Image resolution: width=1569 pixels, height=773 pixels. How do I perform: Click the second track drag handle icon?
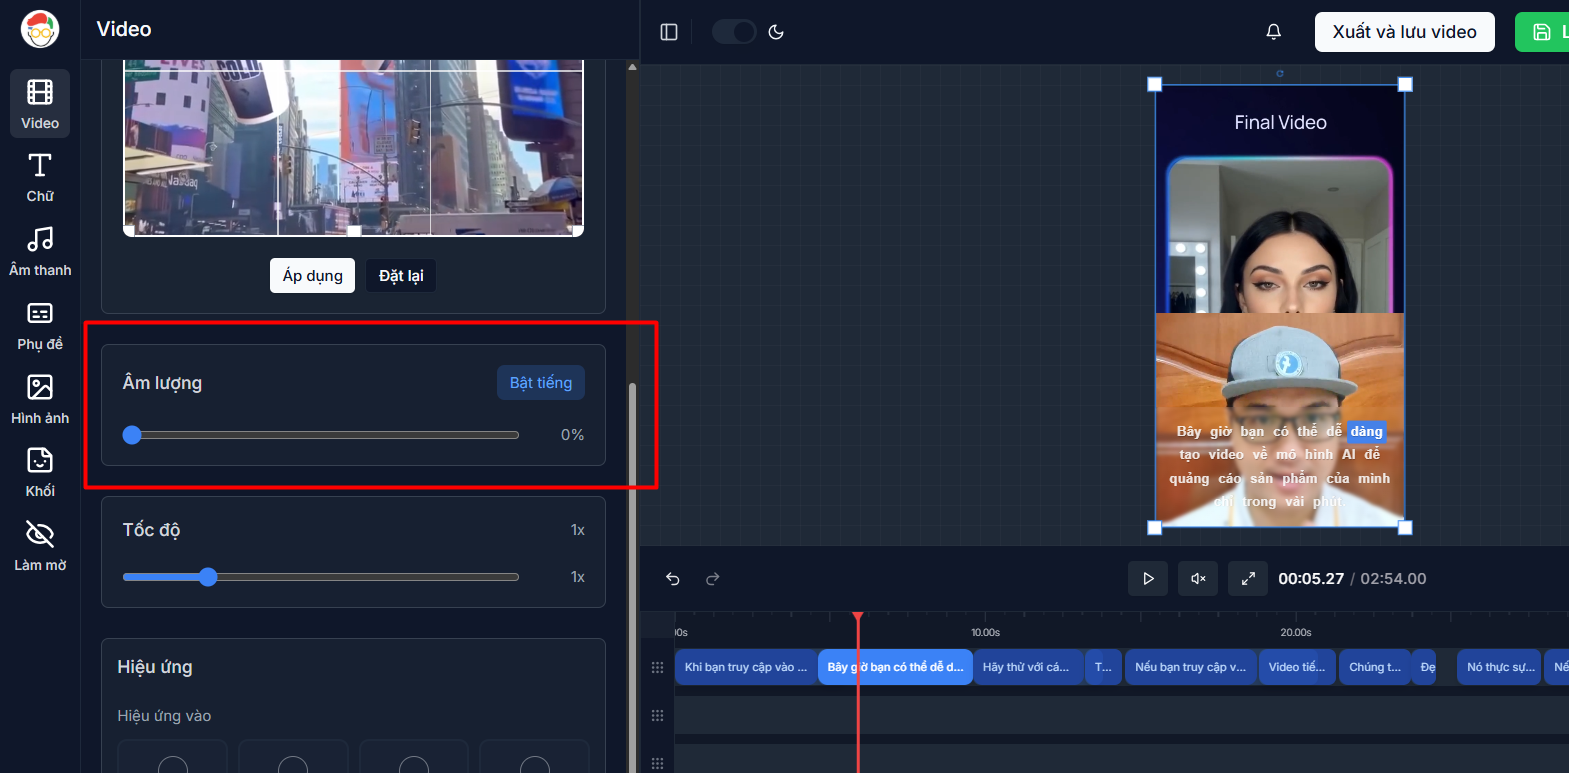click(x=657, y=715)
